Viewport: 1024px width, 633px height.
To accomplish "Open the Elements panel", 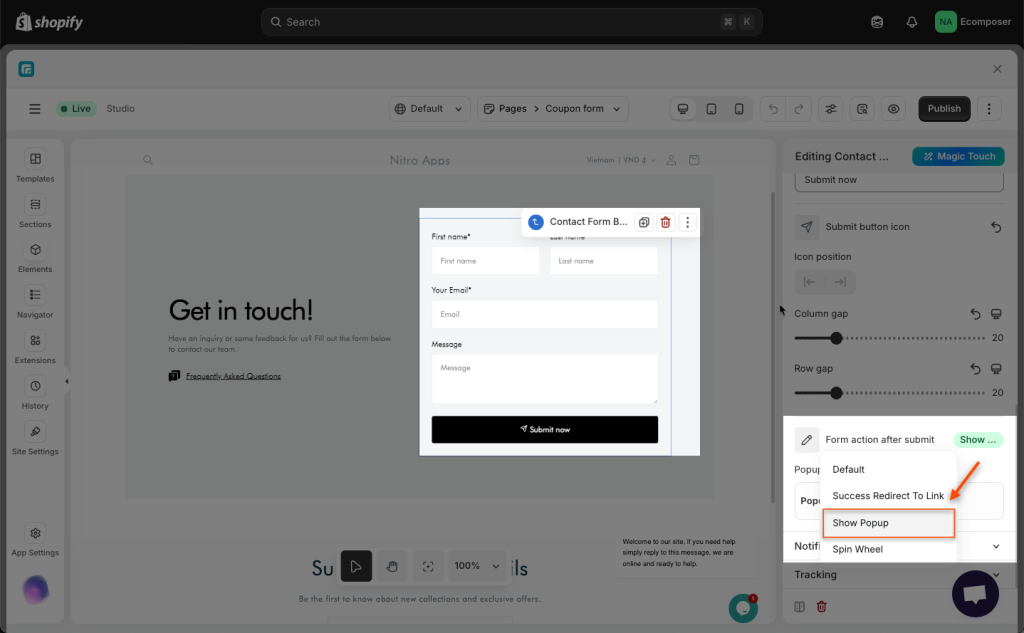I will [35, 256].
